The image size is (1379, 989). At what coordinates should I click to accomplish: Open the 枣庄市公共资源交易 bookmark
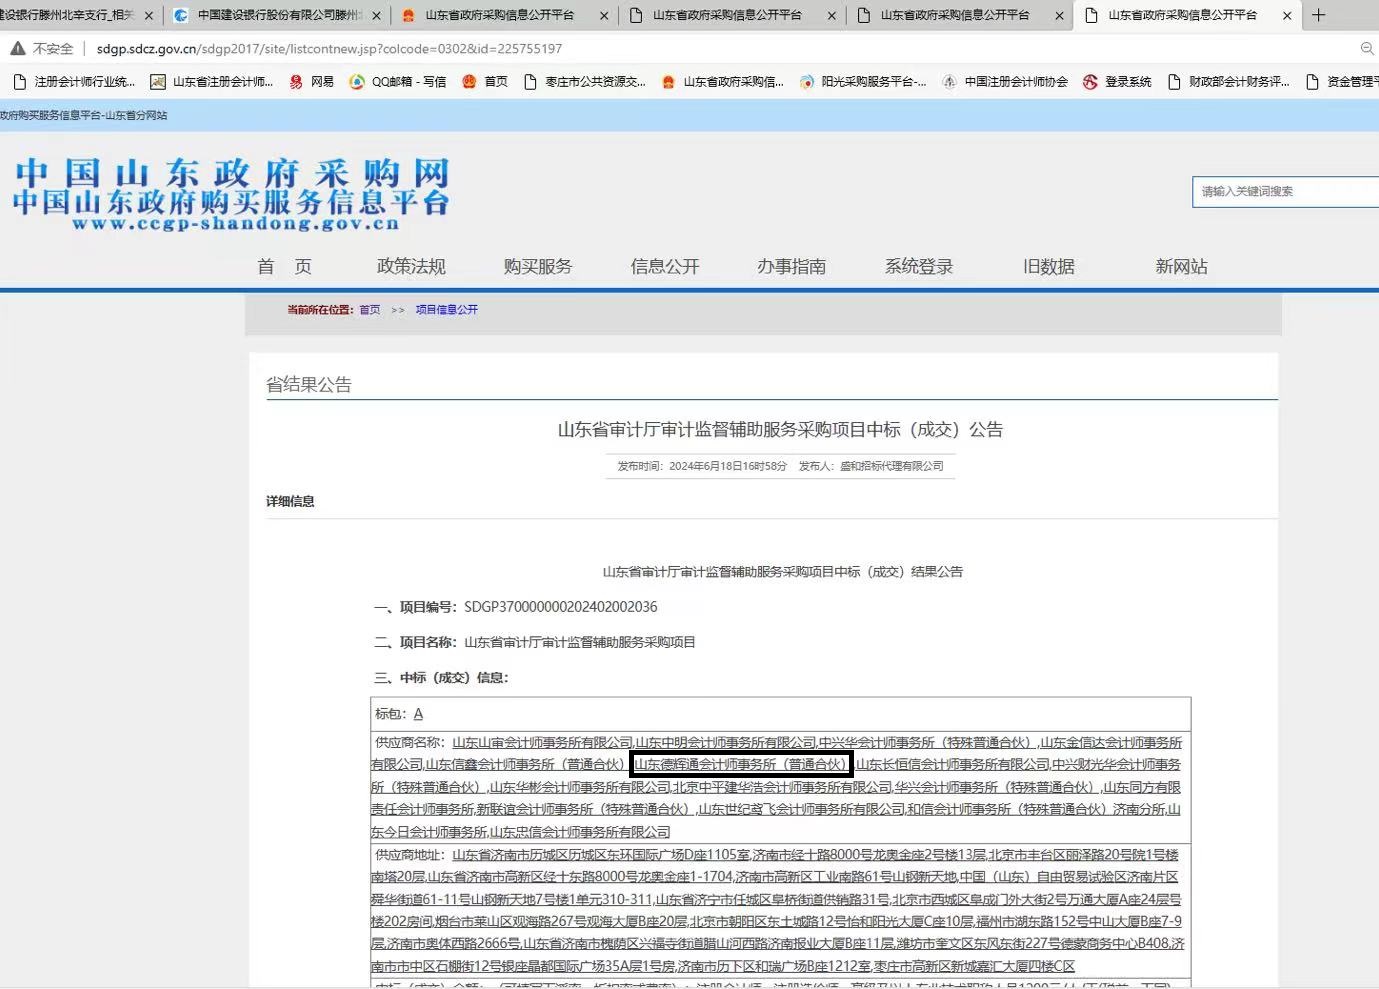(596, 82)
